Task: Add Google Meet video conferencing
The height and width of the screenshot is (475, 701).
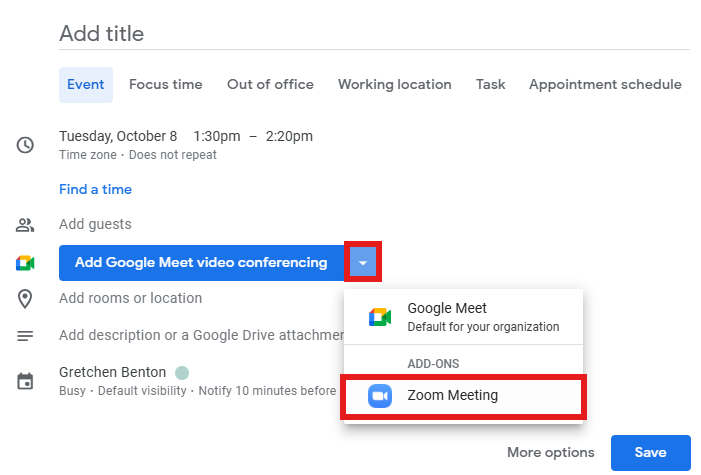Action: 201,263
